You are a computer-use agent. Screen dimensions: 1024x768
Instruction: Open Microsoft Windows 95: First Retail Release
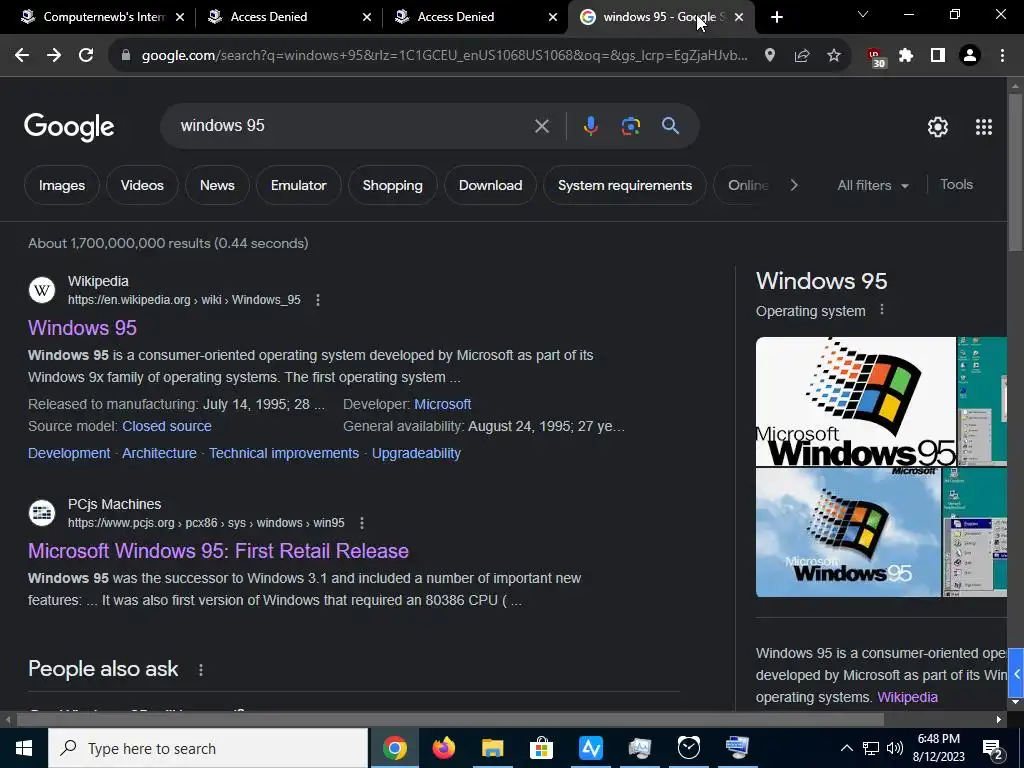coord(218,551)
